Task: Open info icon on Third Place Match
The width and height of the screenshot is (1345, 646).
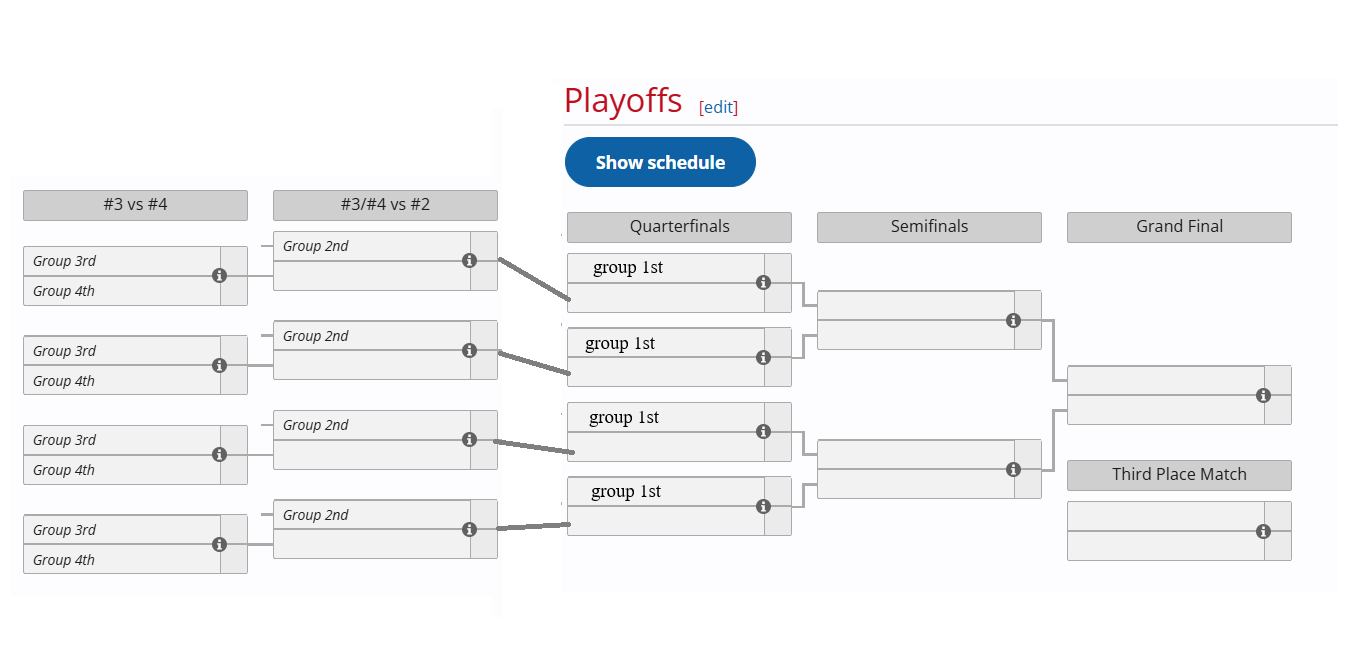Action: pos(1263,531)
